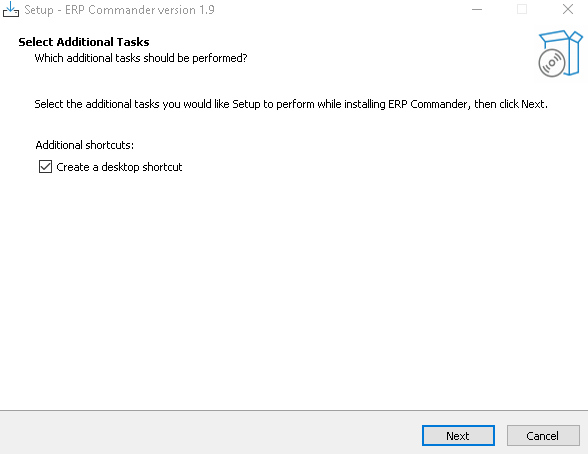Viewport: 588px width, 454px height.
Task: Click the separator line above the footer buttons
Action: point(294,411)
